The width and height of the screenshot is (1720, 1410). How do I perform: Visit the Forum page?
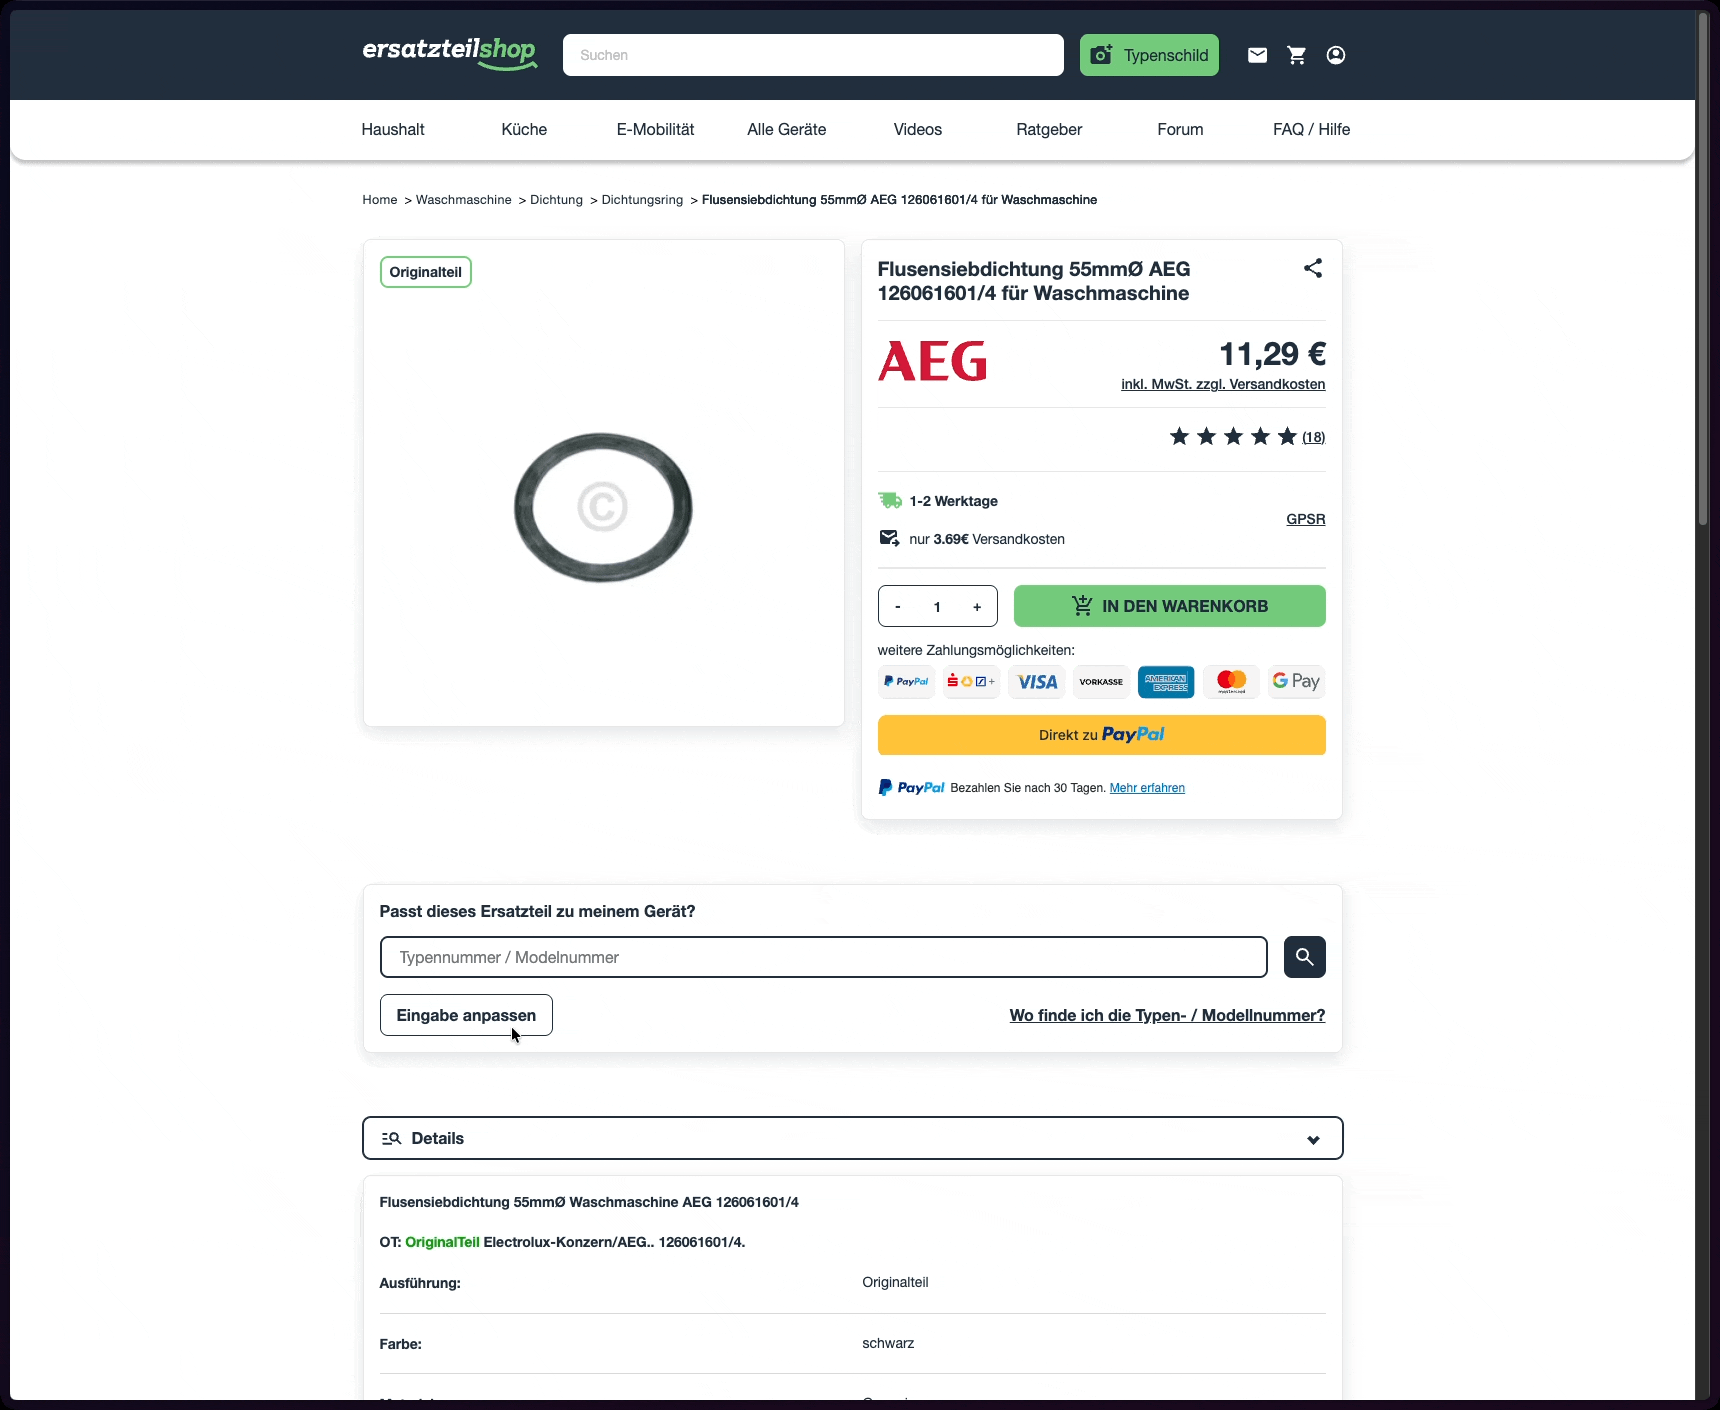(1180, 129)
